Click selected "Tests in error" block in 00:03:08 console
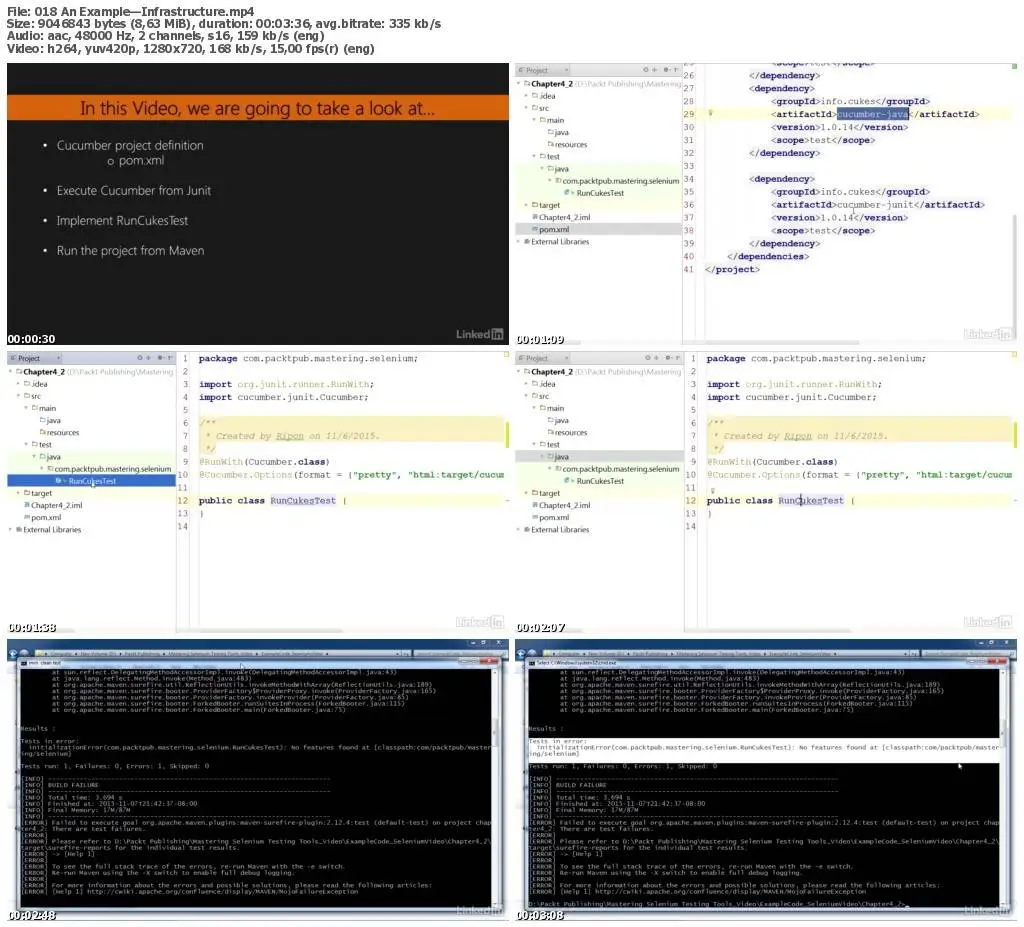This screenshot has height=927, width=1024. 764,750
